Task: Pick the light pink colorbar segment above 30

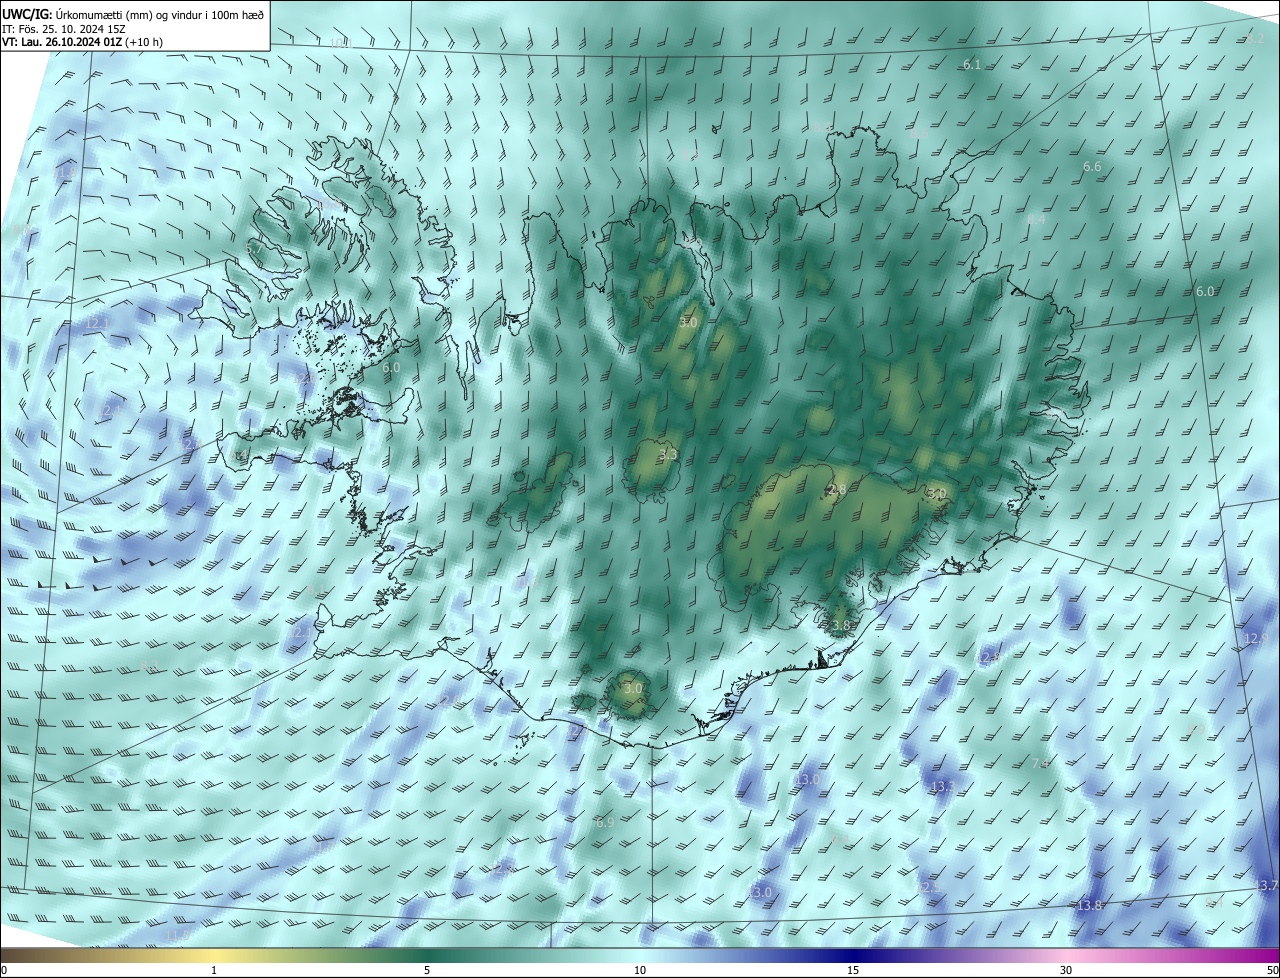Action: click(1066, 955)
